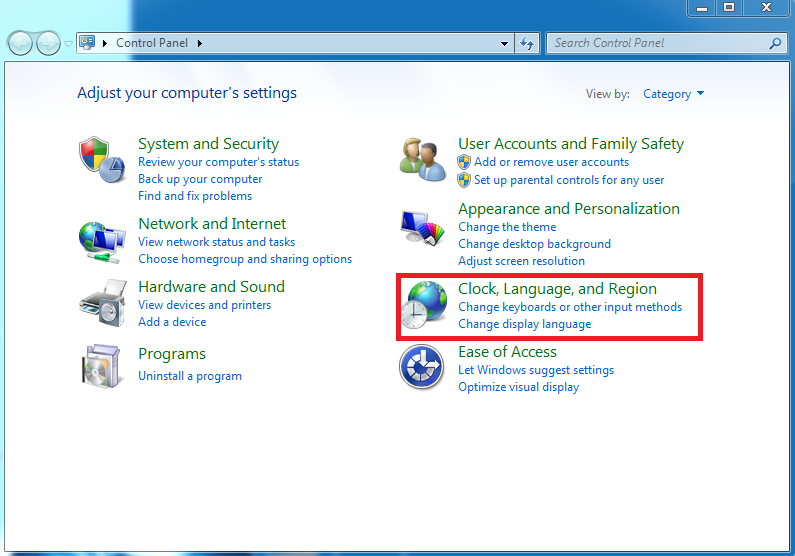
Task: Open User Accounts people icon
Action: click(422, 159)
